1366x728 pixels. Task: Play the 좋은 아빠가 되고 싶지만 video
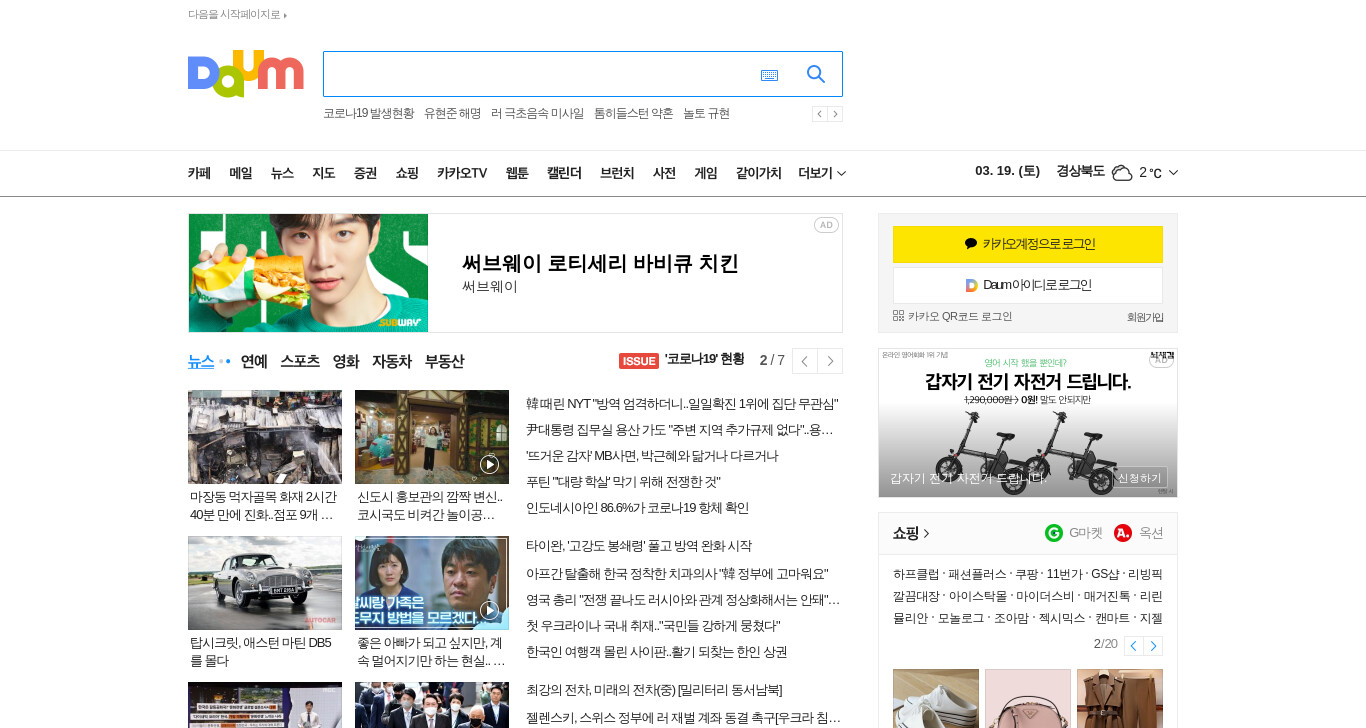[x=432, y=583]
